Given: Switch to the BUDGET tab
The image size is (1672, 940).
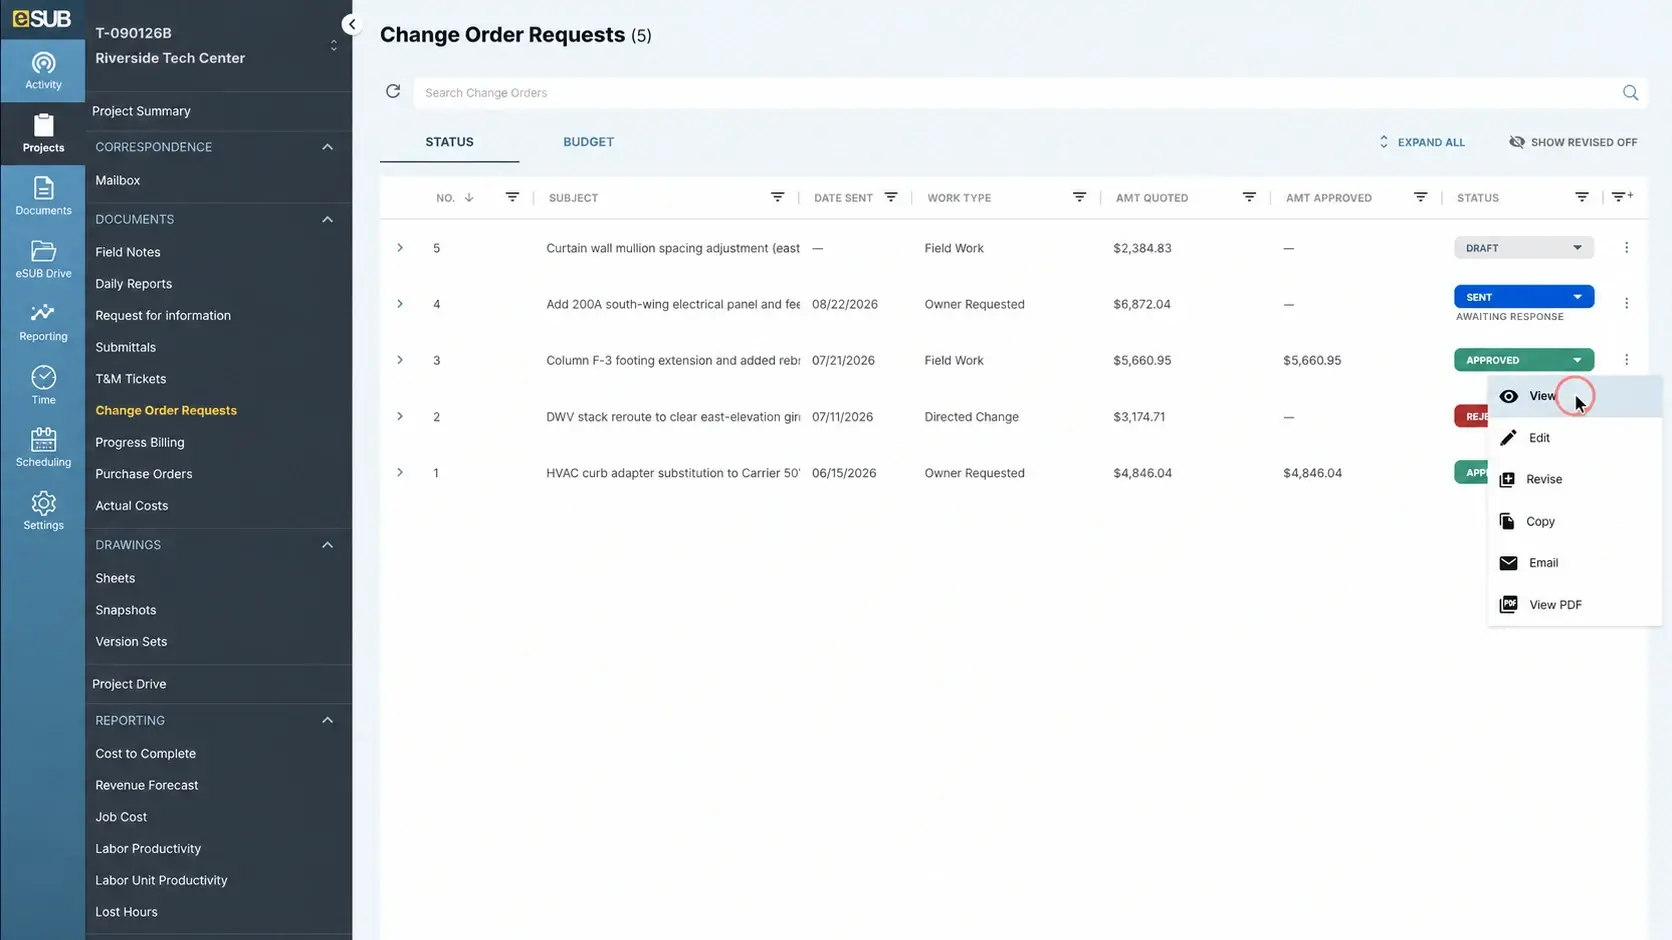Looking at the screenshot, I should pos(588,142).
